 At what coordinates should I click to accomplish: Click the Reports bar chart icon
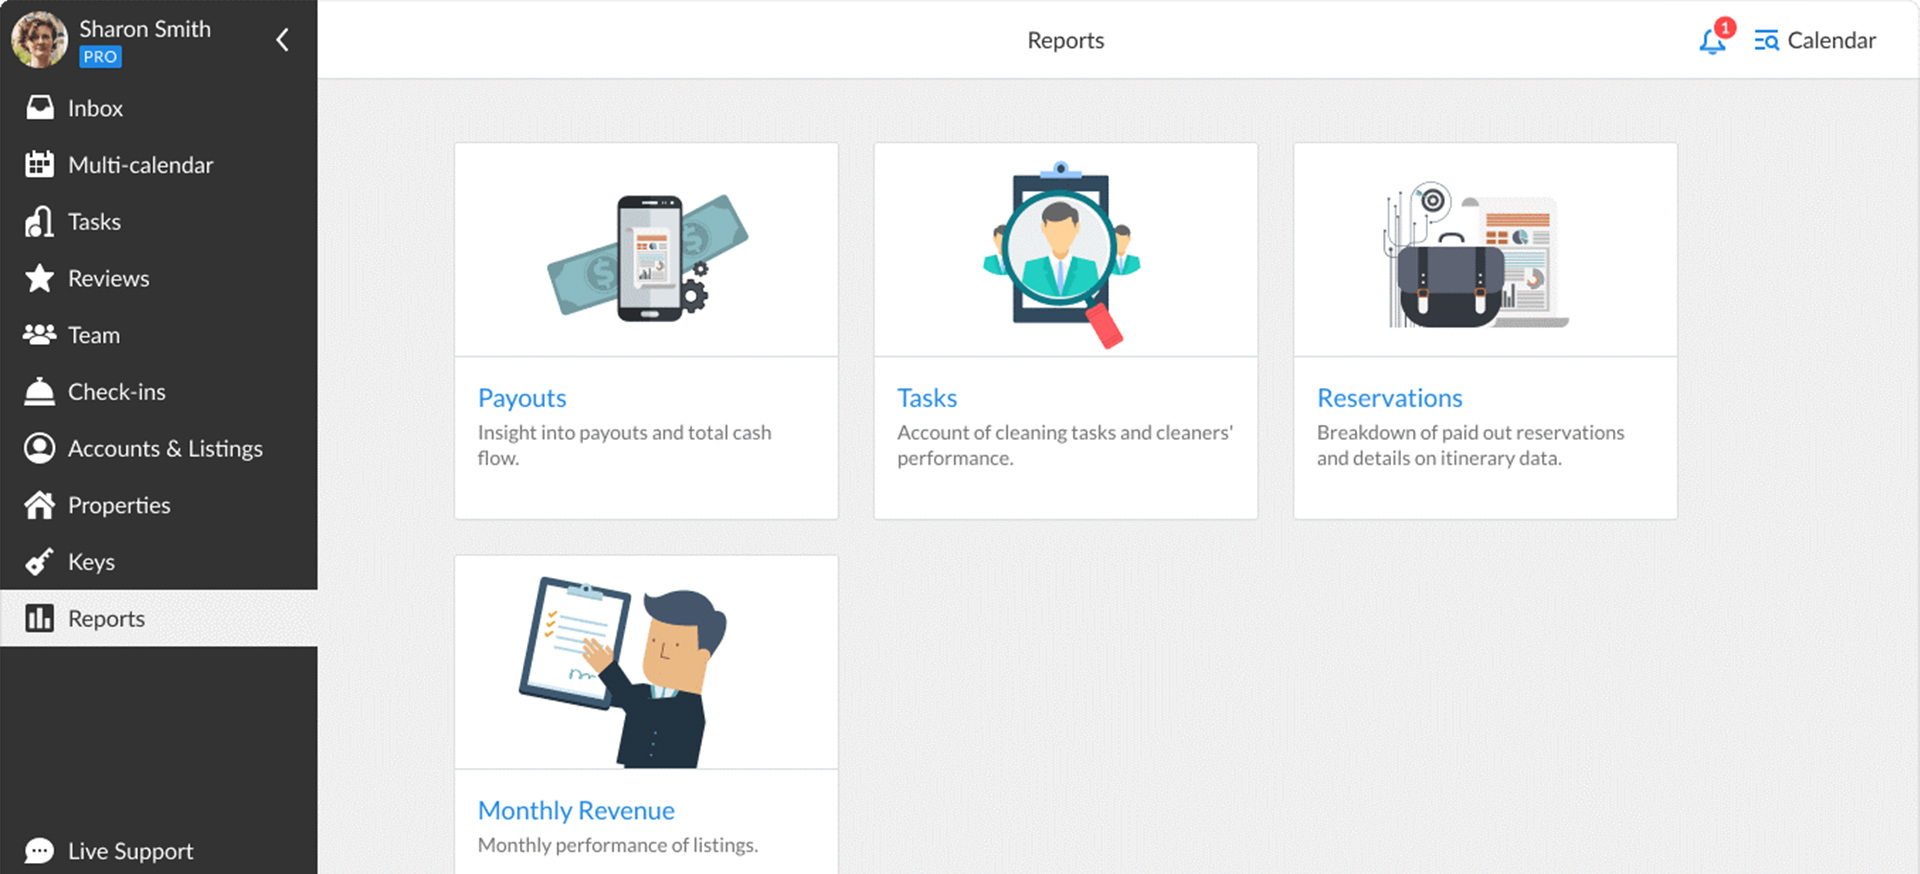(40, 619)
